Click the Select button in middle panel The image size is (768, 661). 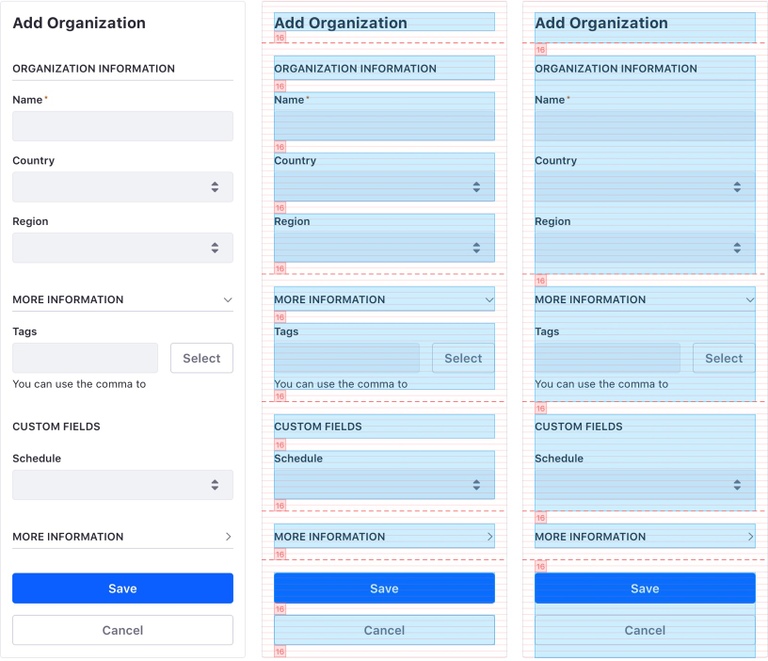[463, 358]
